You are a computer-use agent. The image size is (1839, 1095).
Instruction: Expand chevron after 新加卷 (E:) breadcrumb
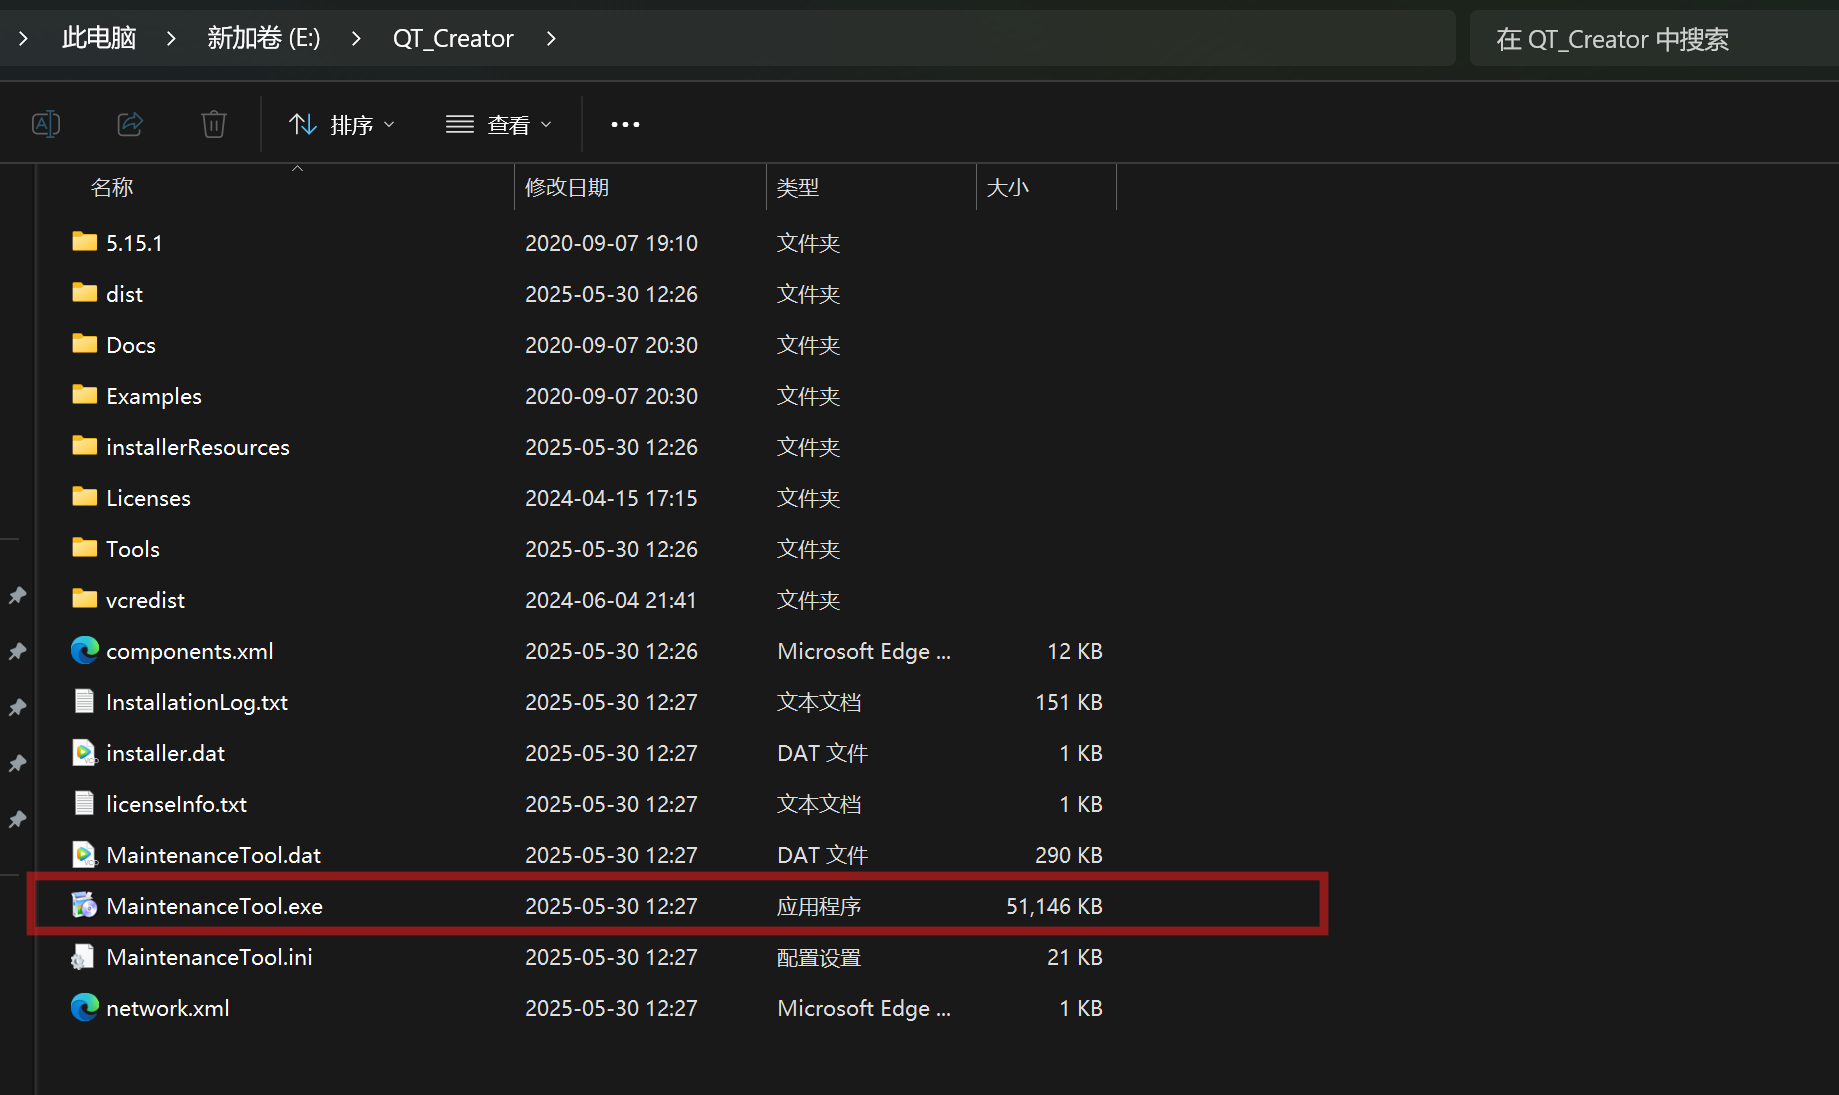(x=356, y=38)
